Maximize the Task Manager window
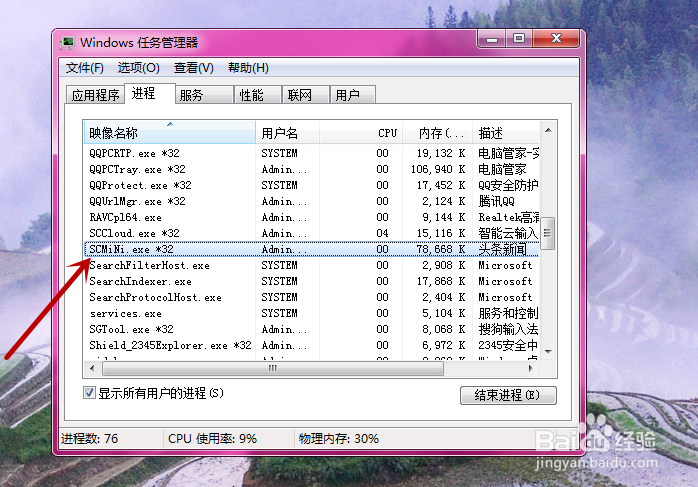698x487 pixels. tap(519, 39)
